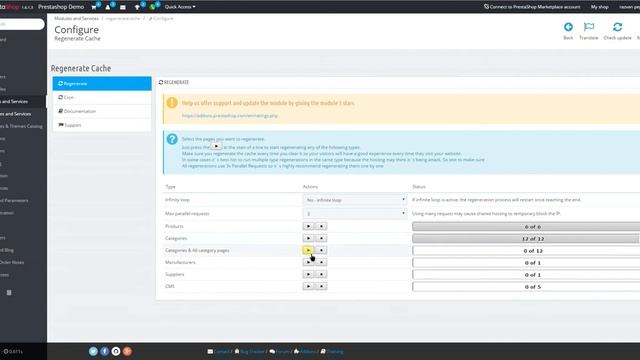Select the Cron tab in side menu
Screen dimensions: 640x360
(102, 98)
